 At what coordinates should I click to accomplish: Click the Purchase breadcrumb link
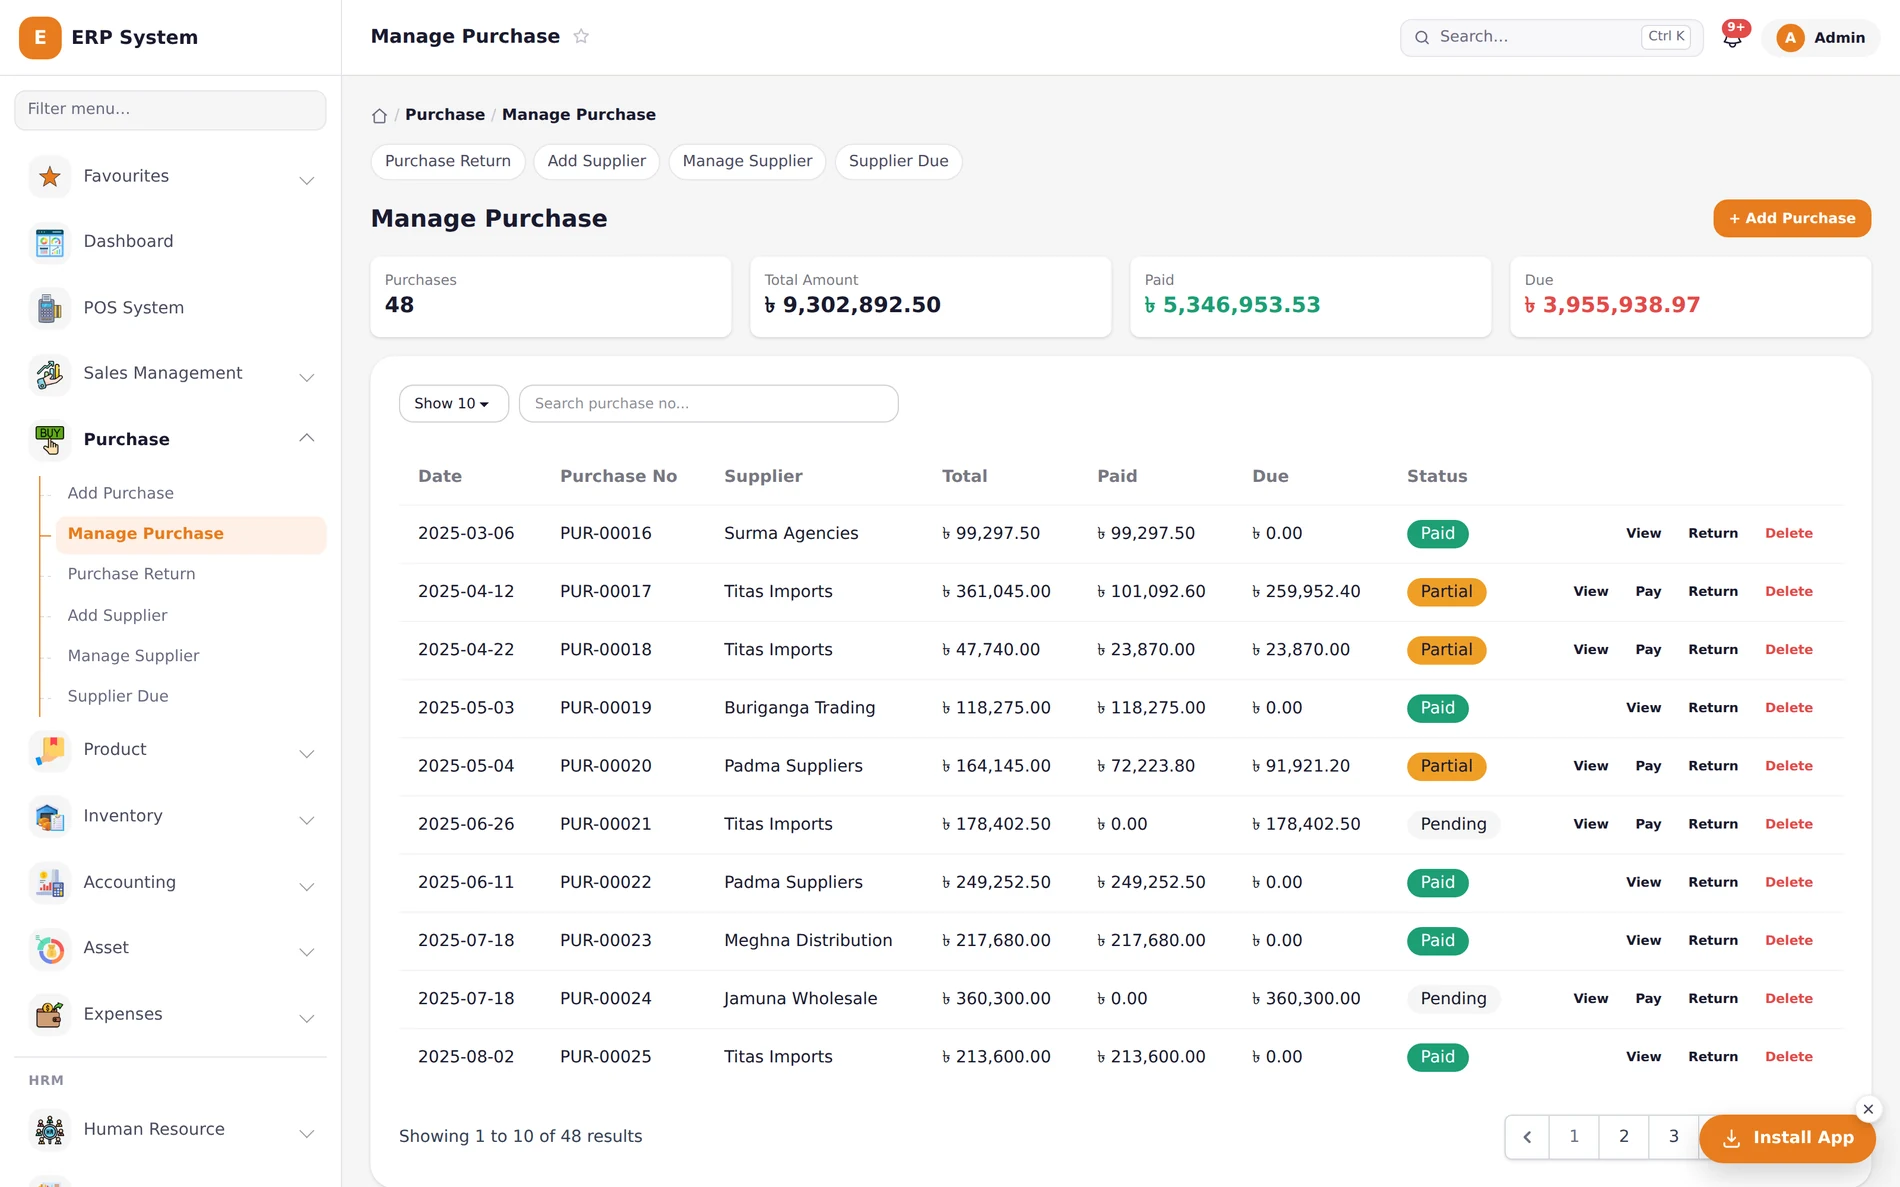(x=445, y=115)
